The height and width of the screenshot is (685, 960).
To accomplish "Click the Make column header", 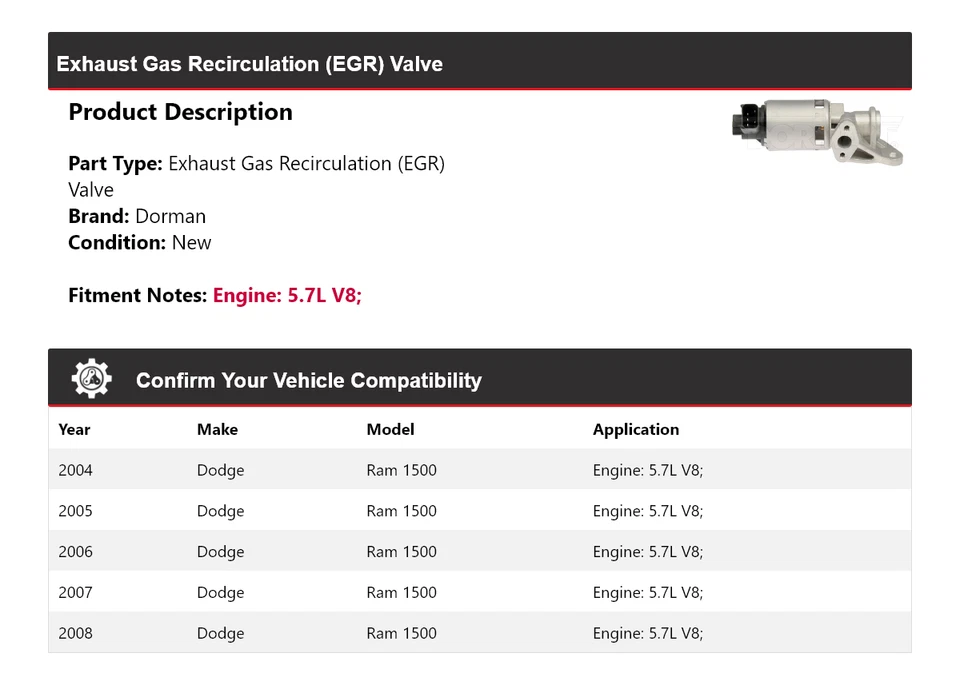I will (217, 429).
